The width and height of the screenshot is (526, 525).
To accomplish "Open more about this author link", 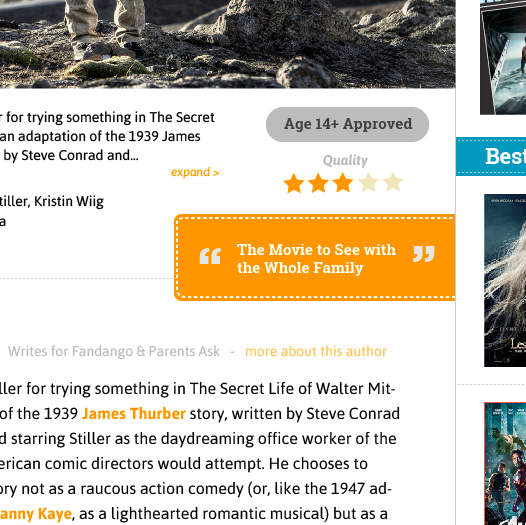I will [316, 352].
